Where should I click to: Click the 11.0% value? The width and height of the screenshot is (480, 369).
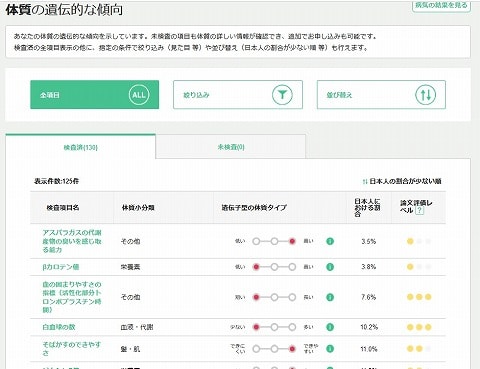point(369,349)
